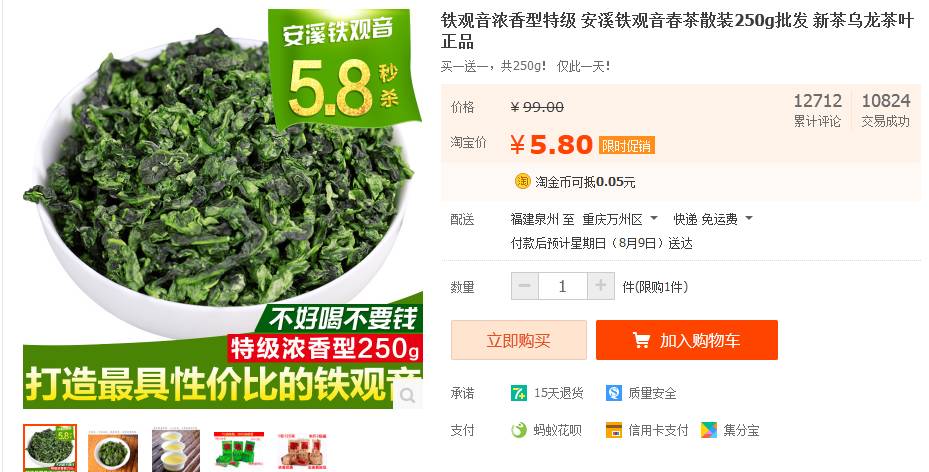Click the 限时促销 promotion tag
This screenshot has width=929, height=472.
[627, 145]
